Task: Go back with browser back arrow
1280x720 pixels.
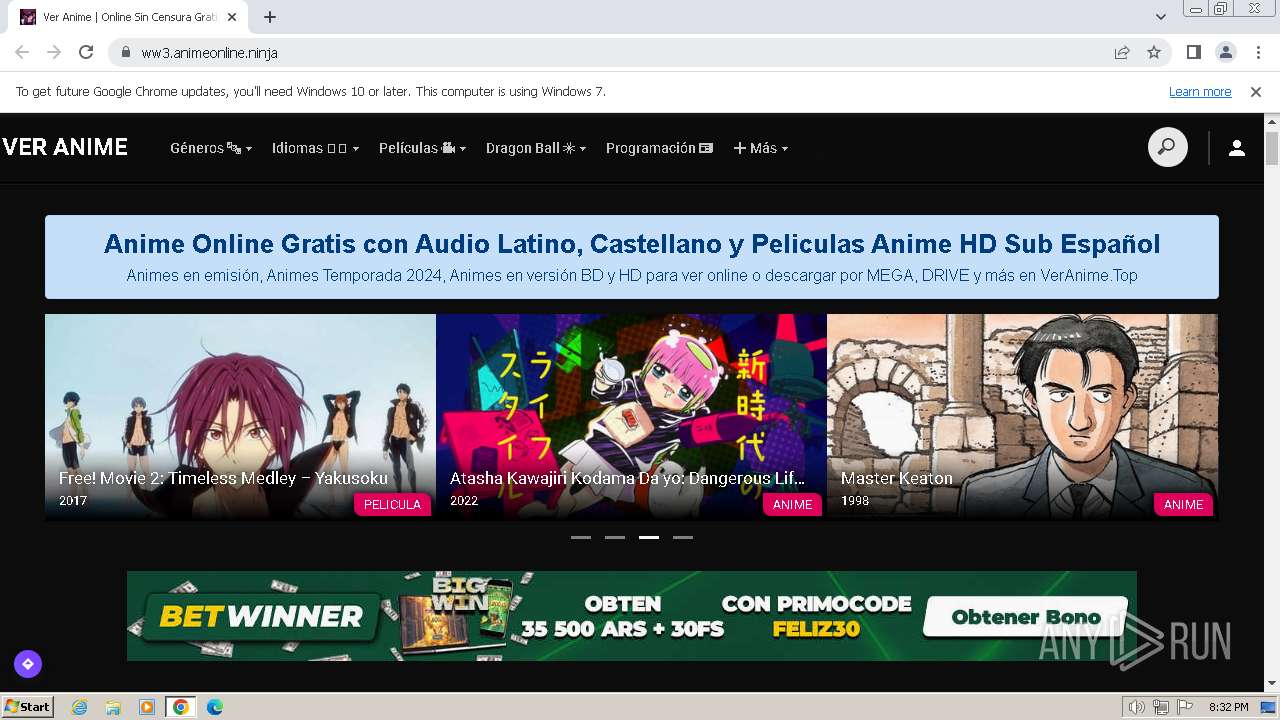Action: coord(22,52)
